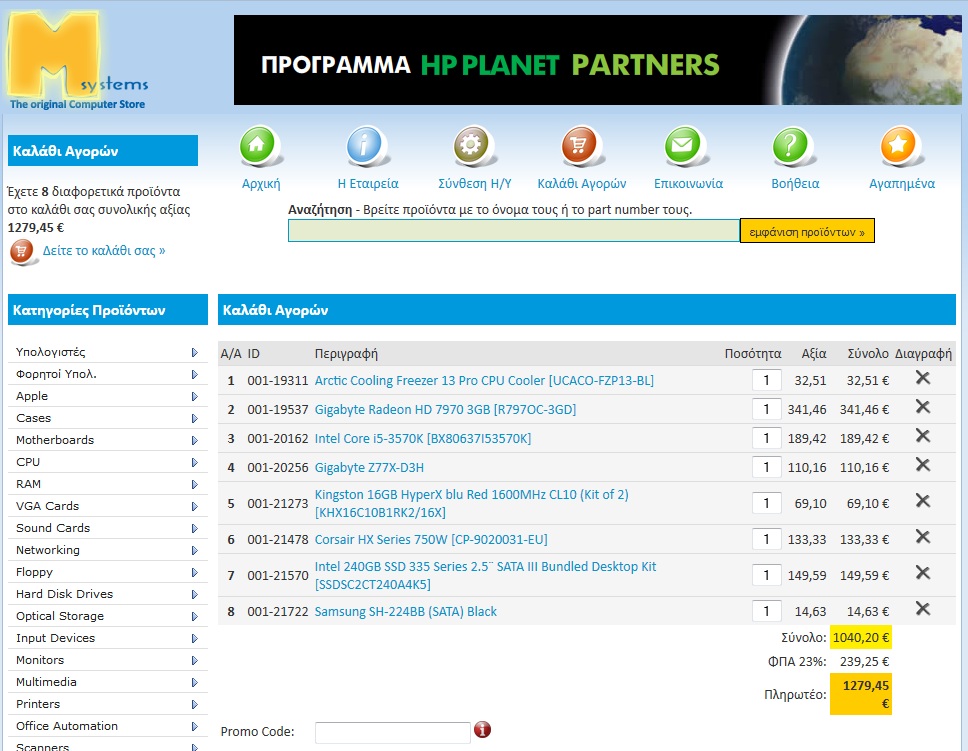Click the Promo Code input field
The image size is (968, 751).
tap(393, 732)
